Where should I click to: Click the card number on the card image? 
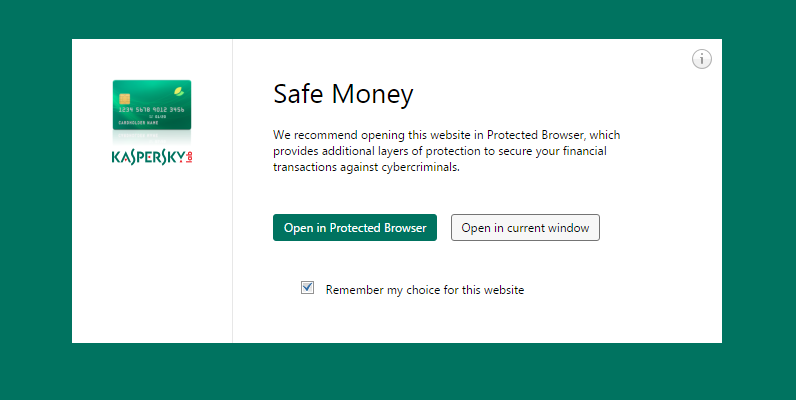tap(150, 110)
